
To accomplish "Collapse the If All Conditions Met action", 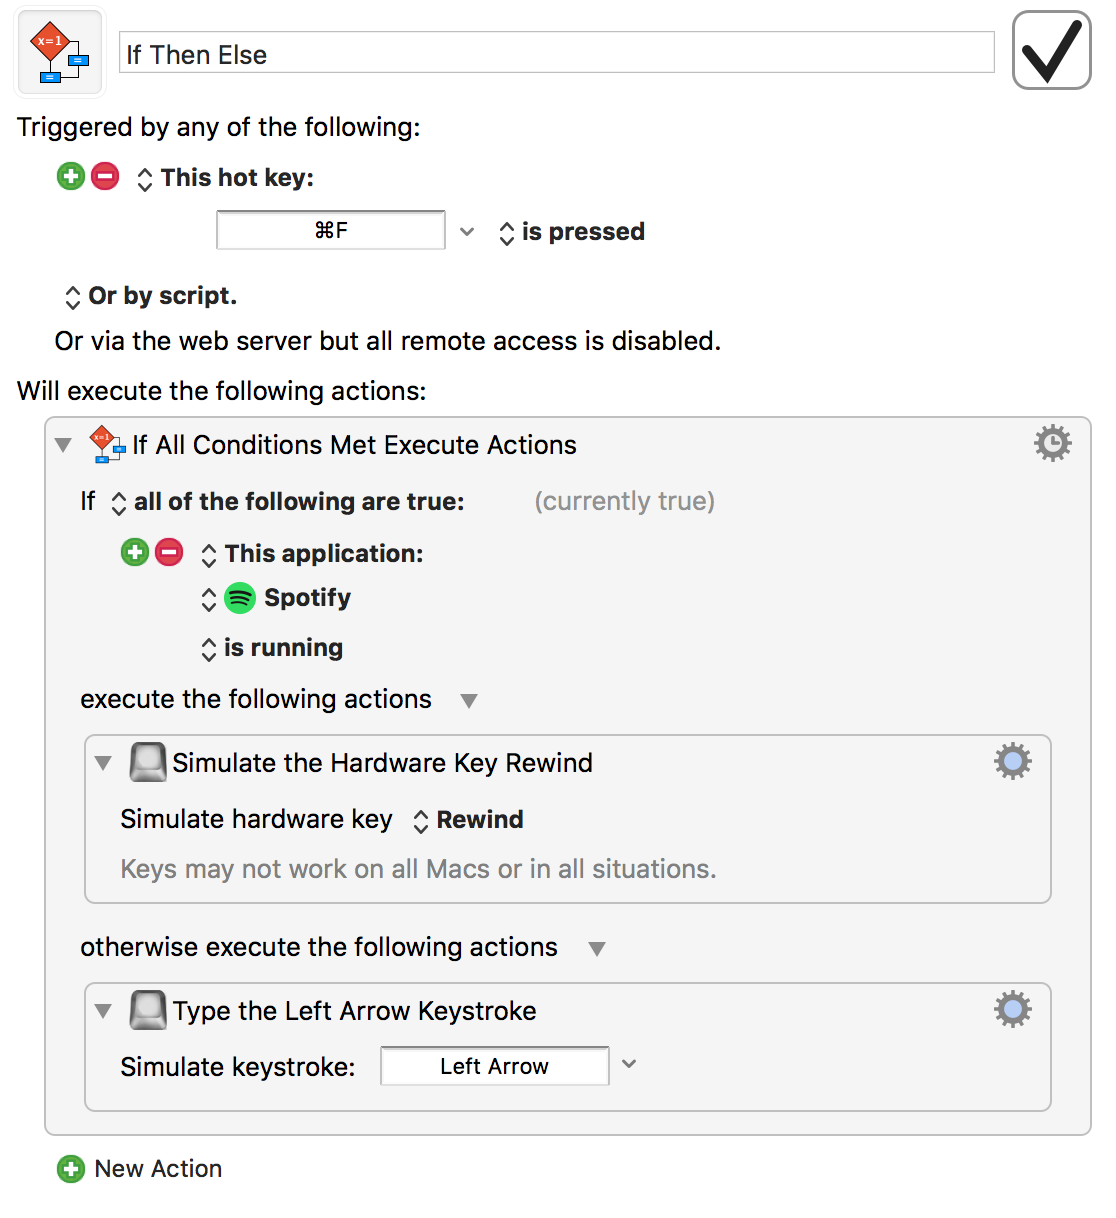I will pos(64,445).
